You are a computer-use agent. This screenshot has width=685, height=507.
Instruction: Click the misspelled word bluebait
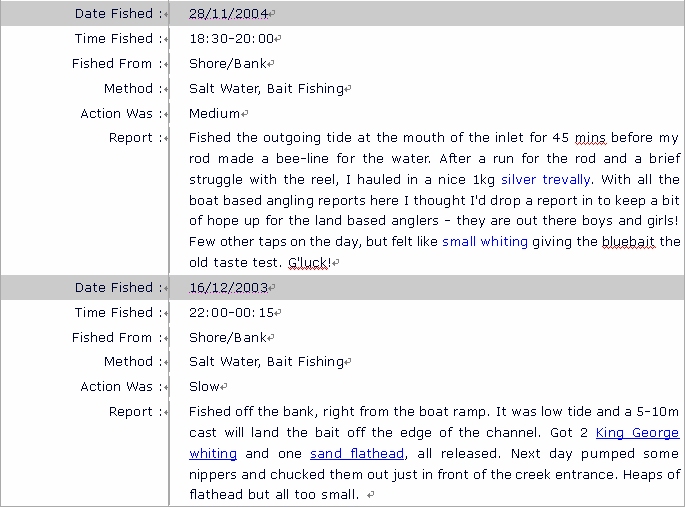[x=628, y=241]
